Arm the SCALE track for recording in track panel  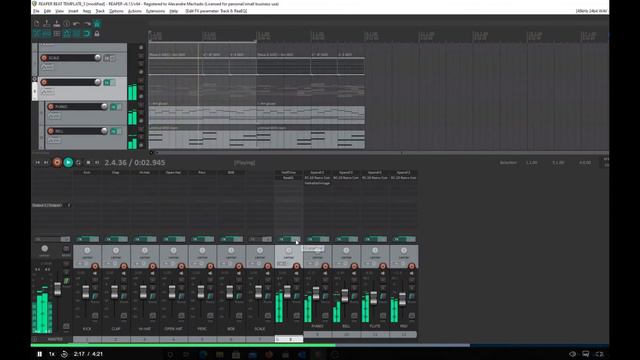(x=44, y=58)
